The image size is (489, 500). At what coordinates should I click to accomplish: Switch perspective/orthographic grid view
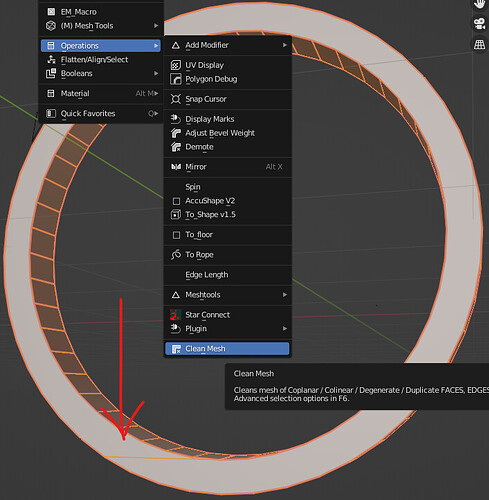(x=480, y=44)
